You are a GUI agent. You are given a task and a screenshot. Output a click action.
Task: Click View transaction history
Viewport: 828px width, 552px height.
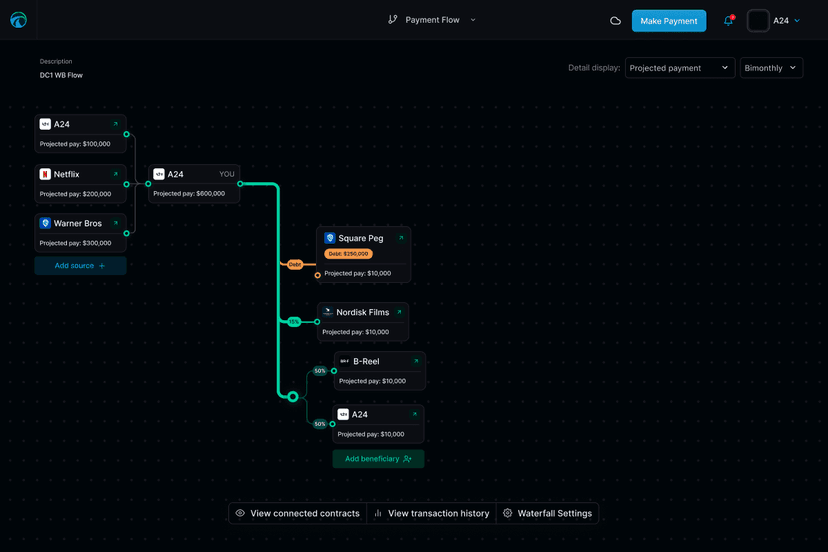pos(431,513)
